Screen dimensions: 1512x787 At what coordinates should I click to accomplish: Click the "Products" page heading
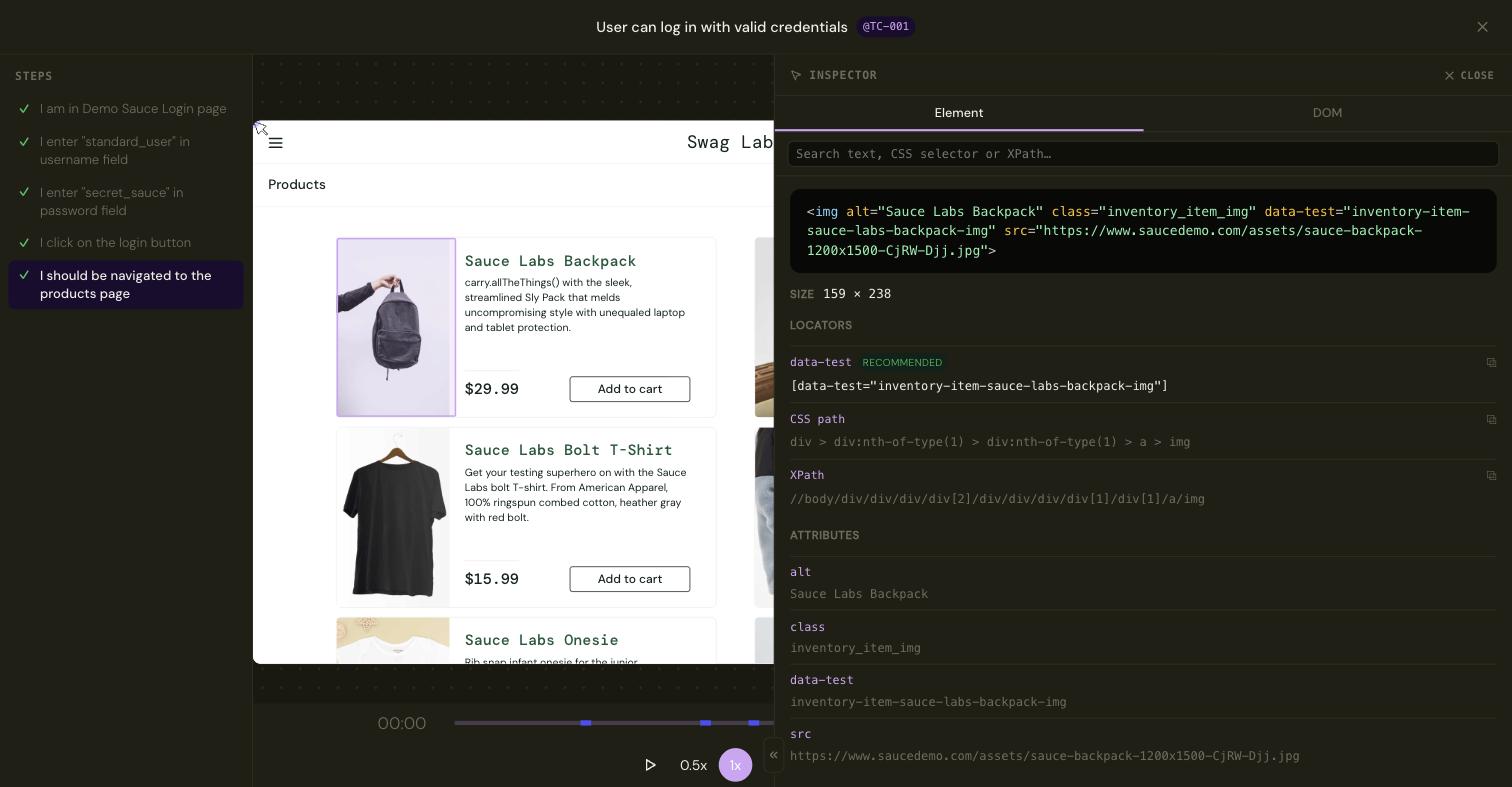coord(297,185)
